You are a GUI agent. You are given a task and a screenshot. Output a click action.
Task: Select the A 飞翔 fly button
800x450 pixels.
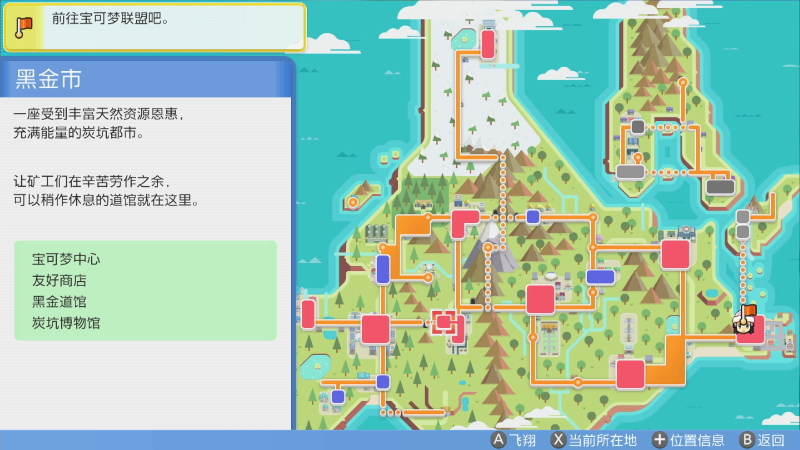(x=514, y=440)
